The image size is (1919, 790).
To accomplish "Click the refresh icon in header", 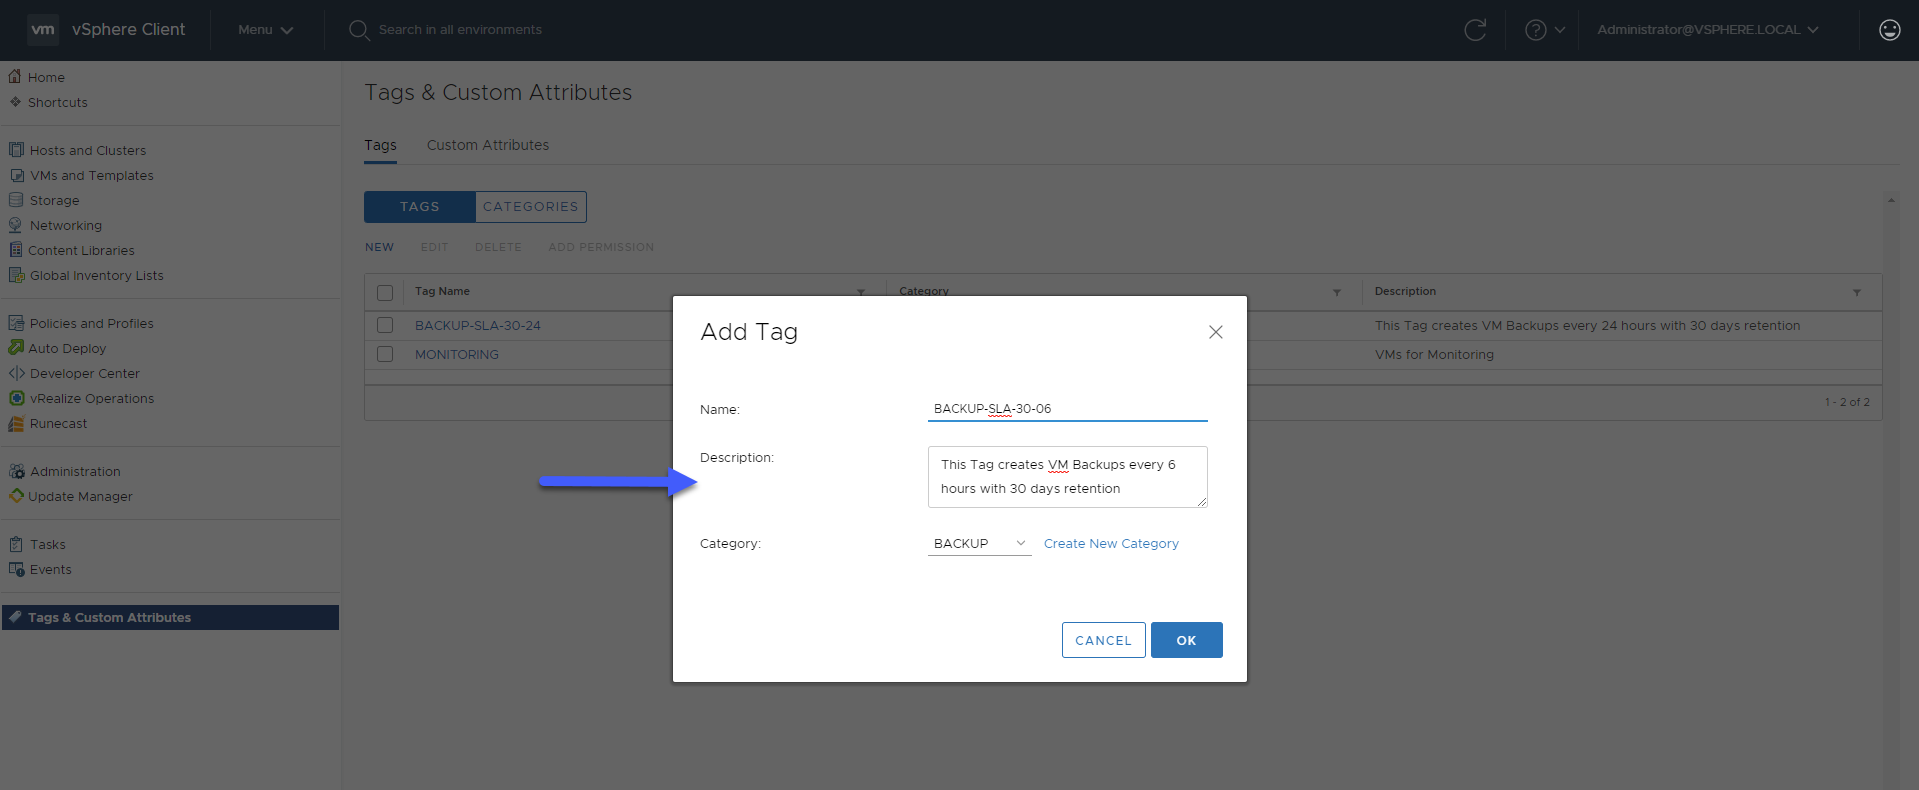I will (x=1475, y=30).
